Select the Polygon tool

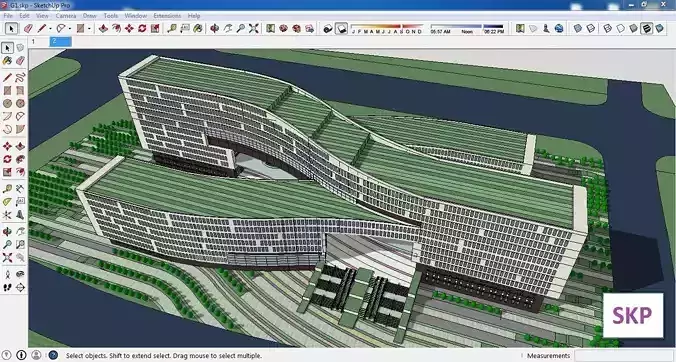click(x=20, y=103)
